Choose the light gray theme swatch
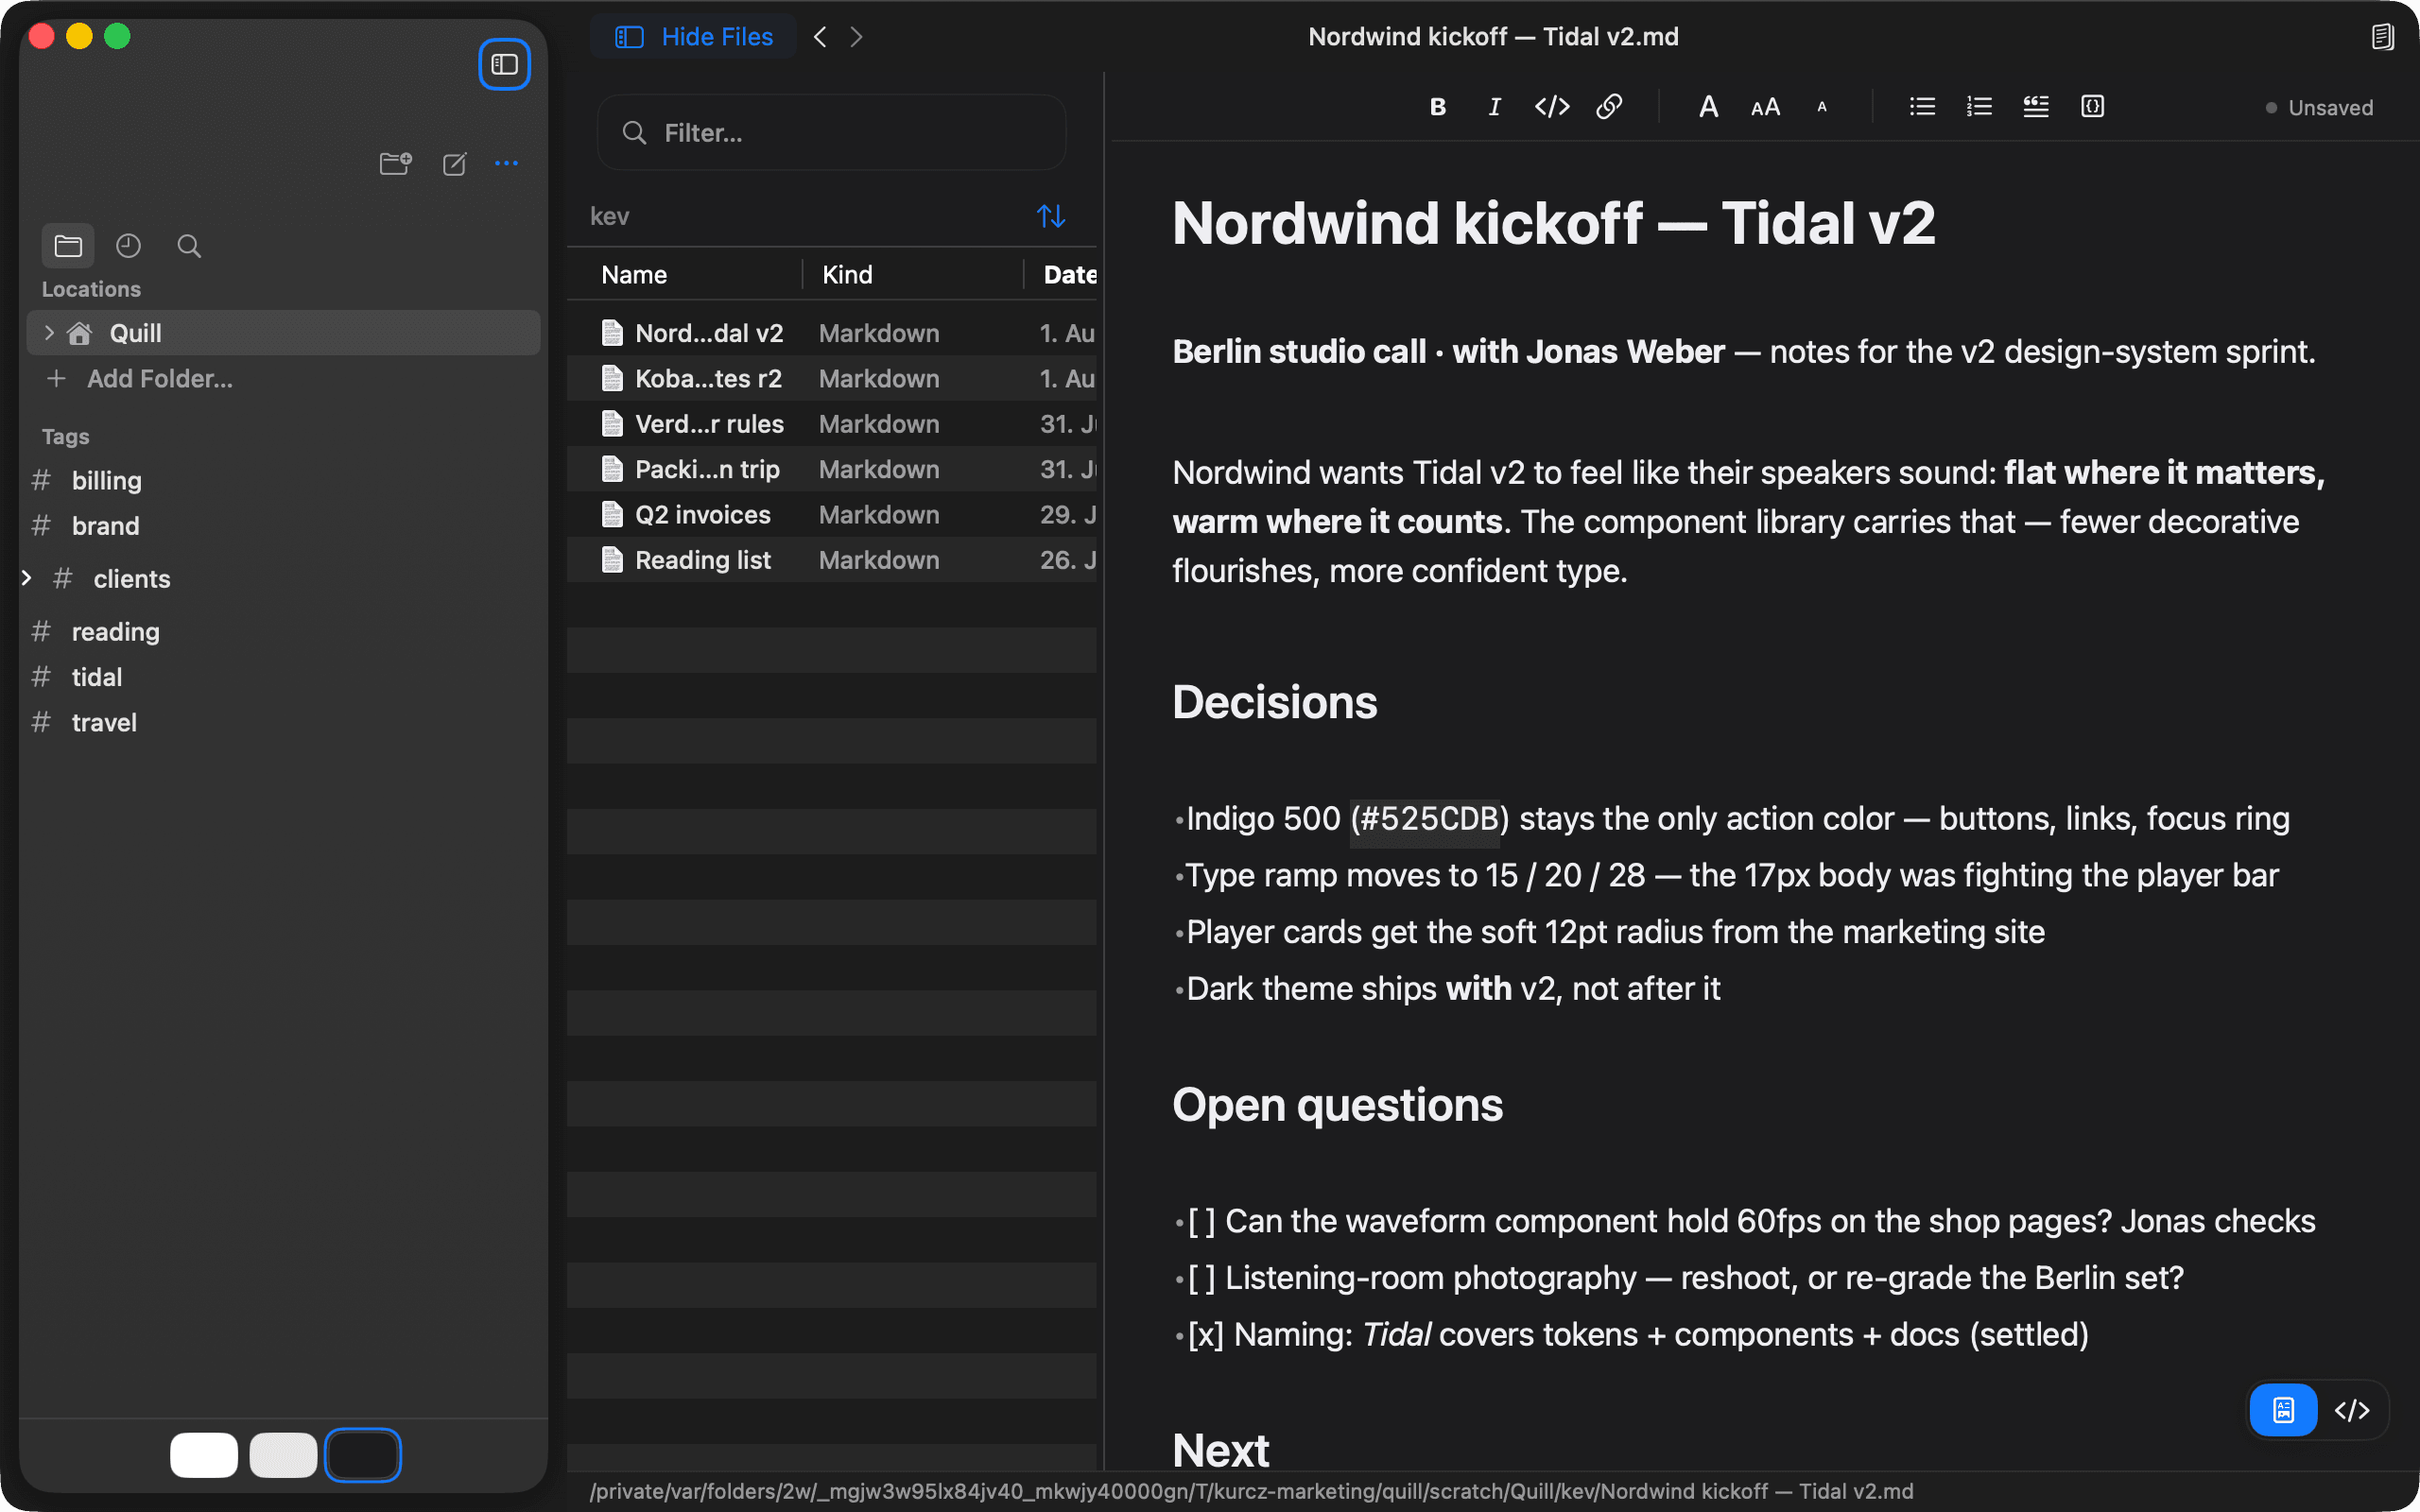 [283, 1454]
